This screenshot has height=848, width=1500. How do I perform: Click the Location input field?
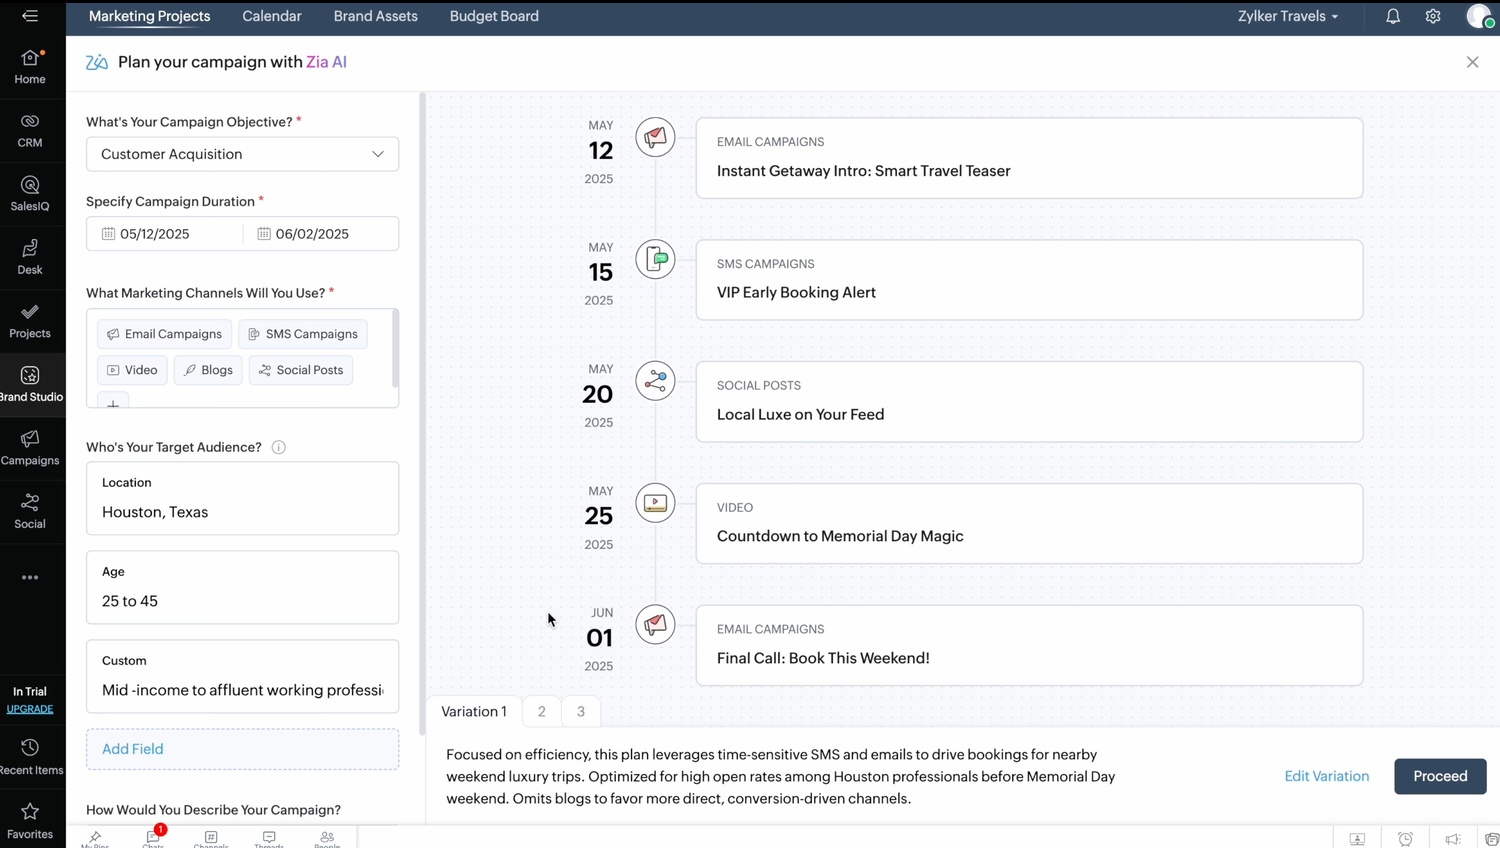(x=242, y=512)
